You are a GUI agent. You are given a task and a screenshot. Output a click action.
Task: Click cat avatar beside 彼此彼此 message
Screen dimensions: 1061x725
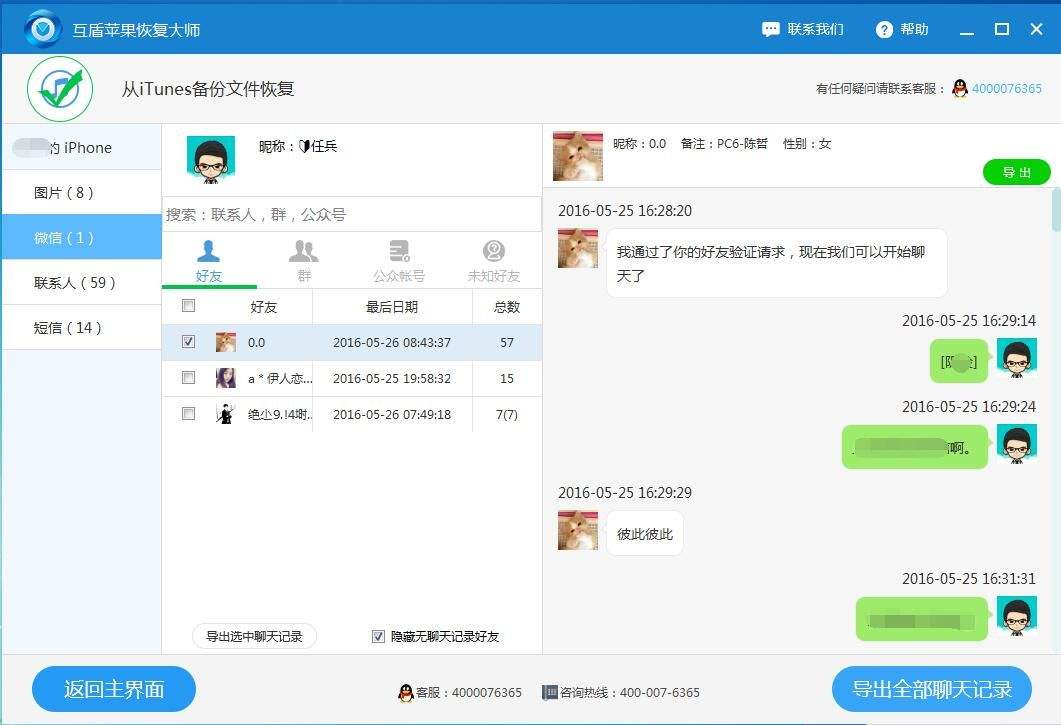[x=578, y=530]
